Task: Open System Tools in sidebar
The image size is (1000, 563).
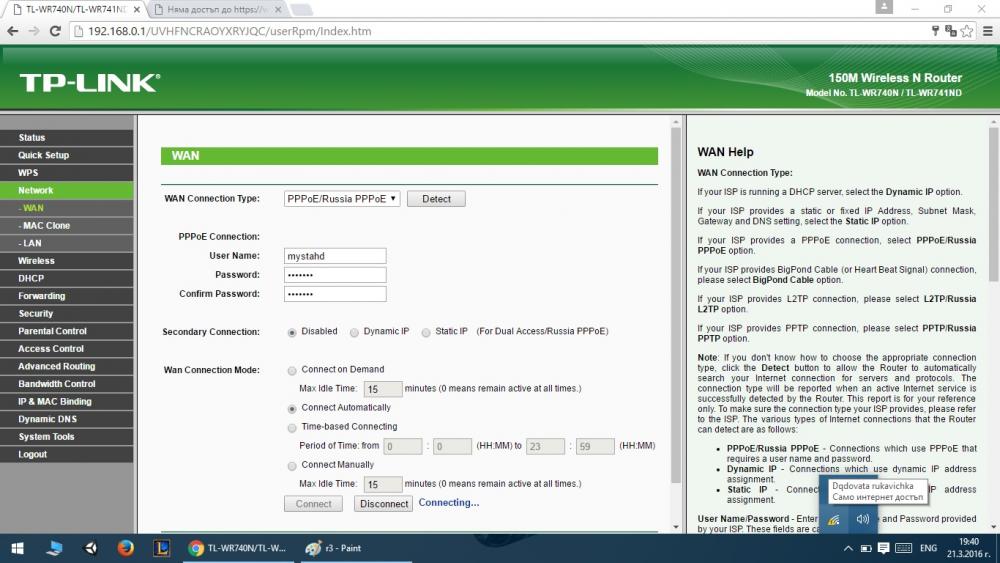Action: pyautogui.click(x=67, y=437)
